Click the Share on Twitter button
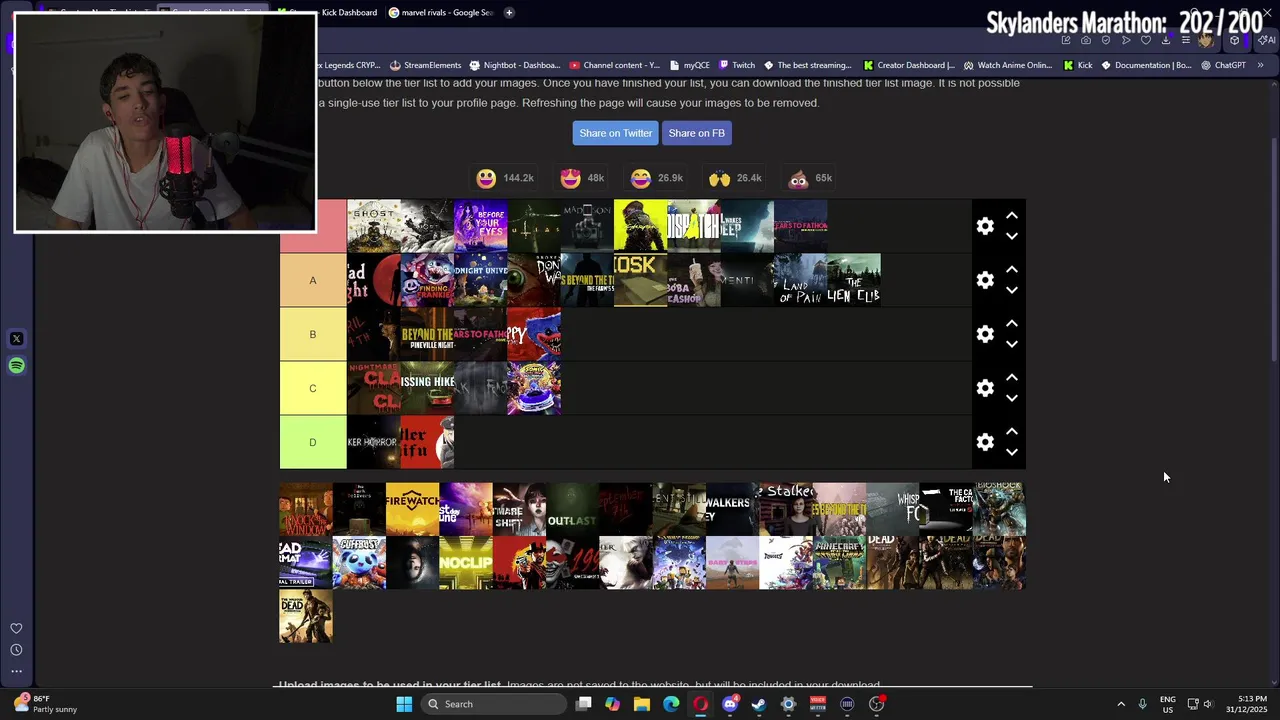The height and width of the screenshot is (720, 1280). point(616,133)
